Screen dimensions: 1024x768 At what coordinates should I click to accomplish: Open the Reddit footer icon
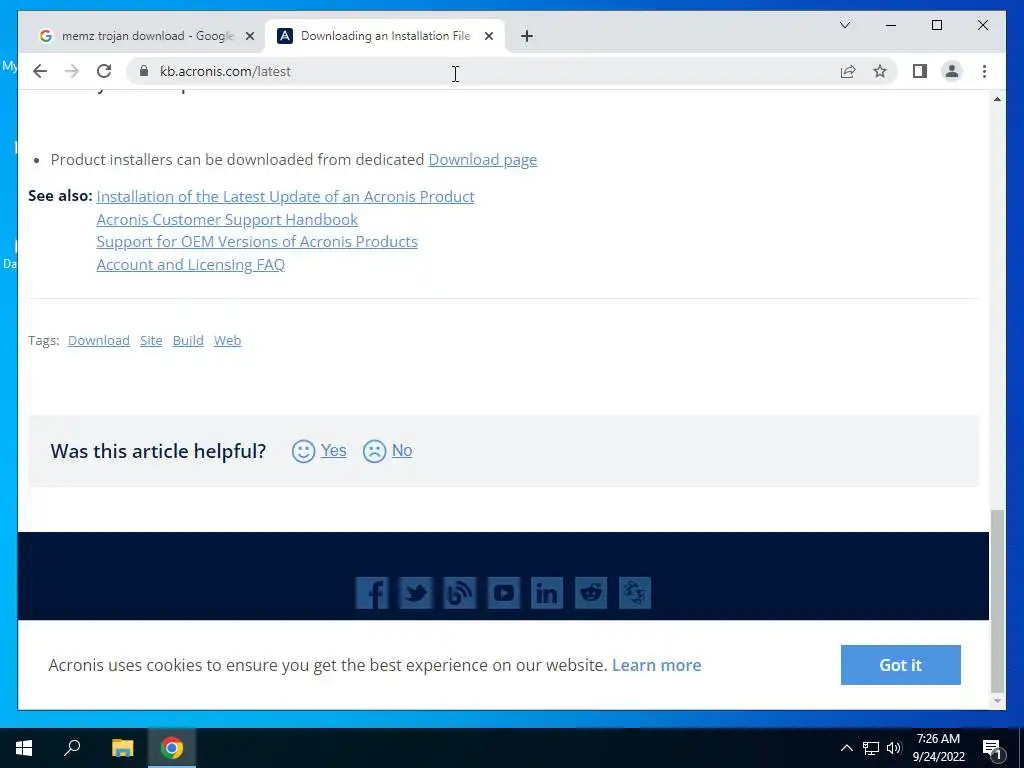tap(591, 593)
